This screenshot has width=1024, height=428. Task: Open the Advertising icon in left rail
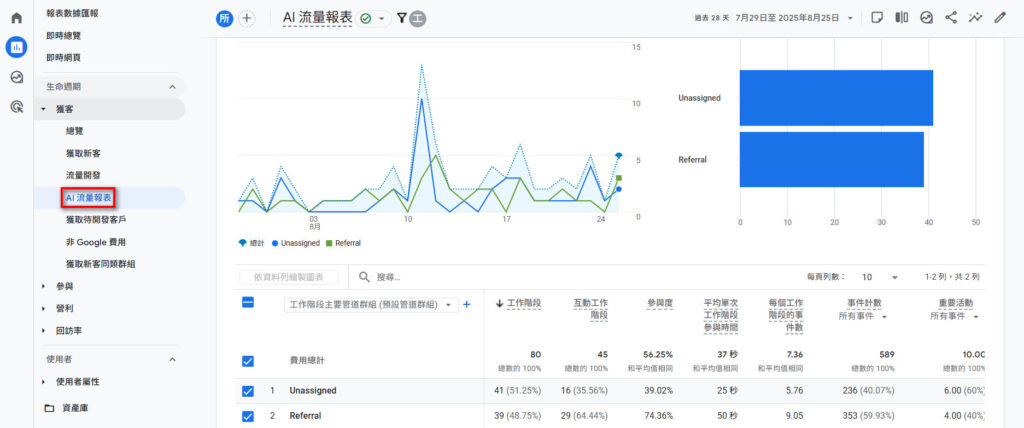tap(16, 106)
